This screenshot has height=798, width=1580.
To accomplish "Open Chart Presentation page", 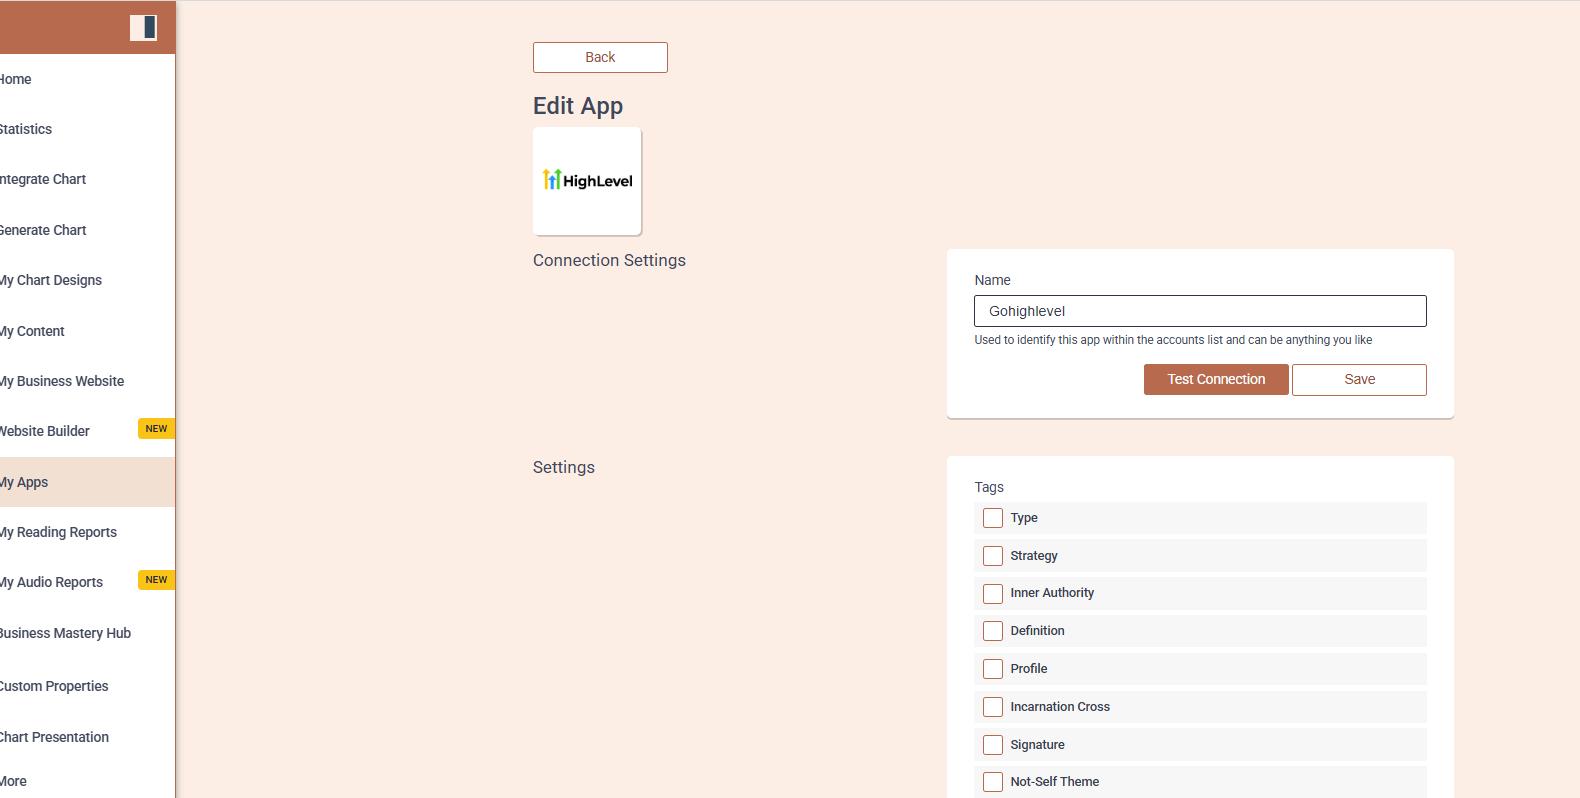I will pos(54,737).
